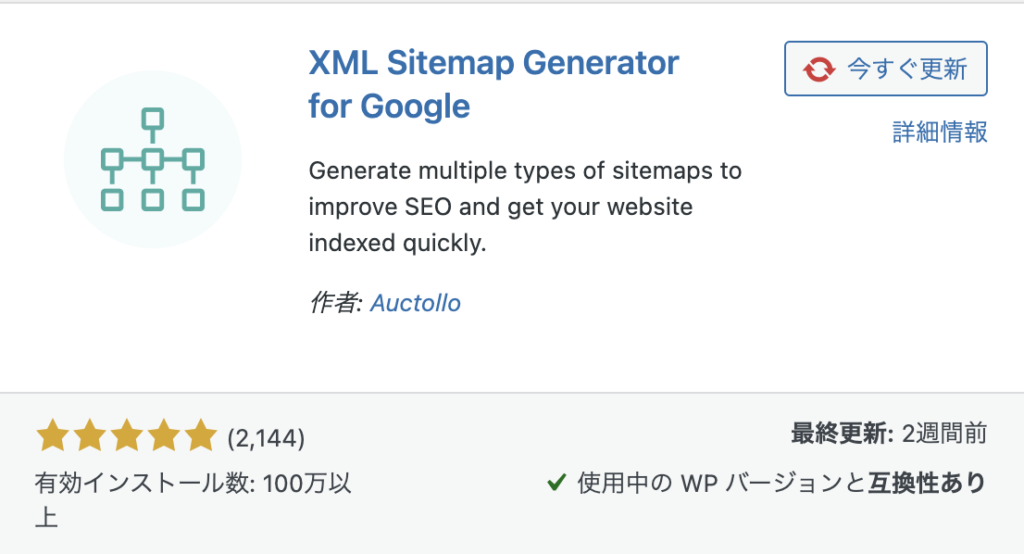
Task: Click the sitemap plugin thumbnail icon
Action: (x=153, y=159)
